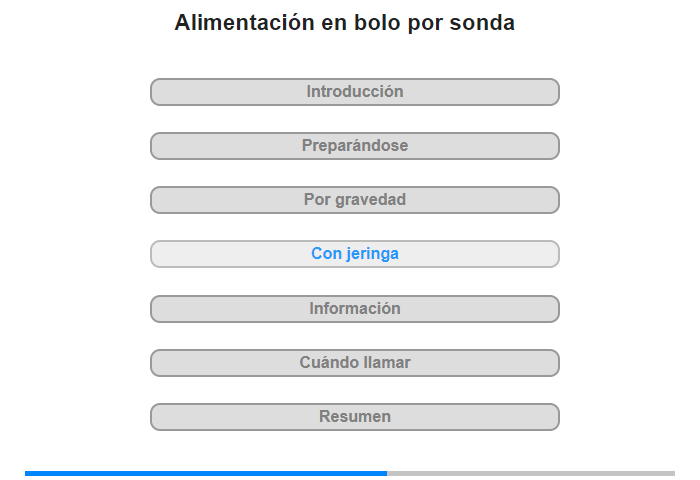This screenshot has width=700, height=480.
Task: Navigate to the Preparándose chapter
Action: click(x=355, y=146)
